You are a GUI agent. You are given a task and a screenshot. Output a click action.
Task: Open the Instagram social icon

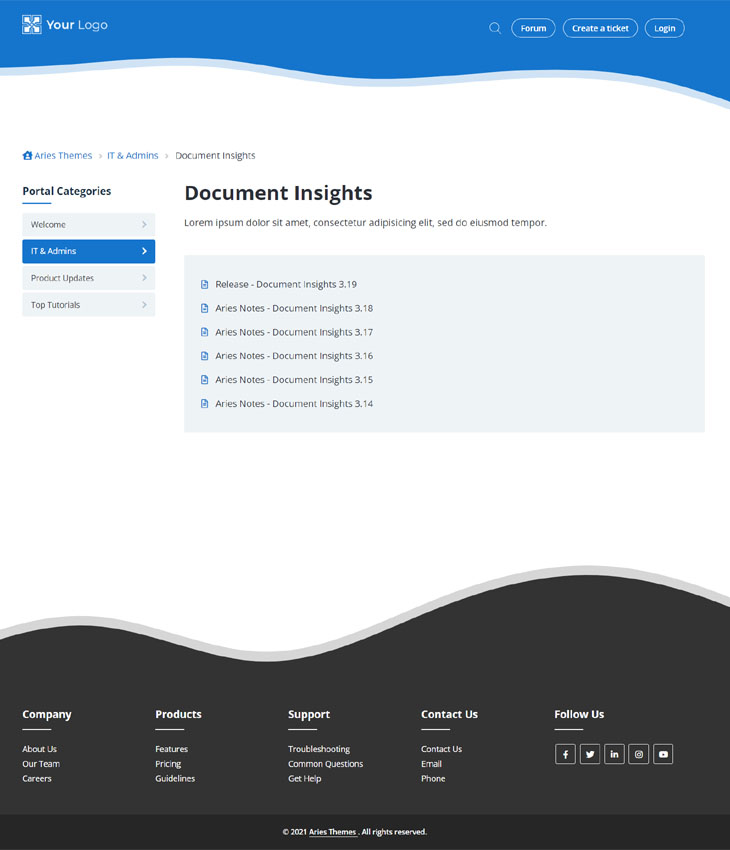(x=639, y=754)
